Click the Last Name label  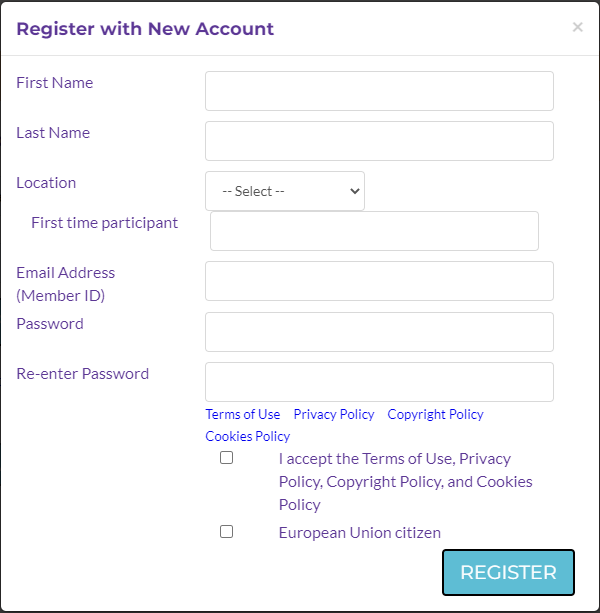tap(53, 133)
